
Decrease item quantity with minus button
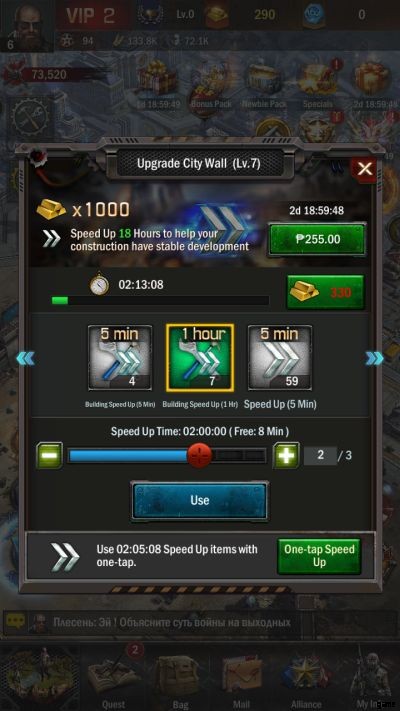pyautogui.click(x=49, y=455)
